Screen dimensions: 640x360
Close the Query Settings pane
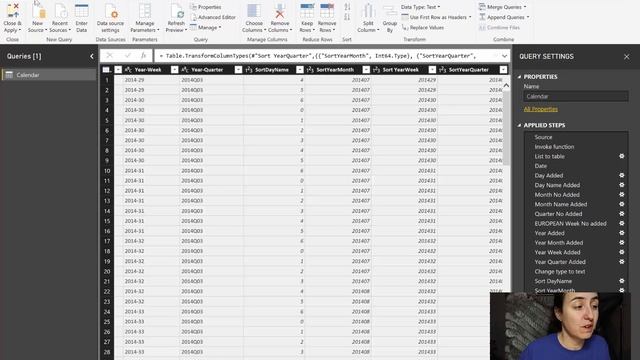(627, 57)
